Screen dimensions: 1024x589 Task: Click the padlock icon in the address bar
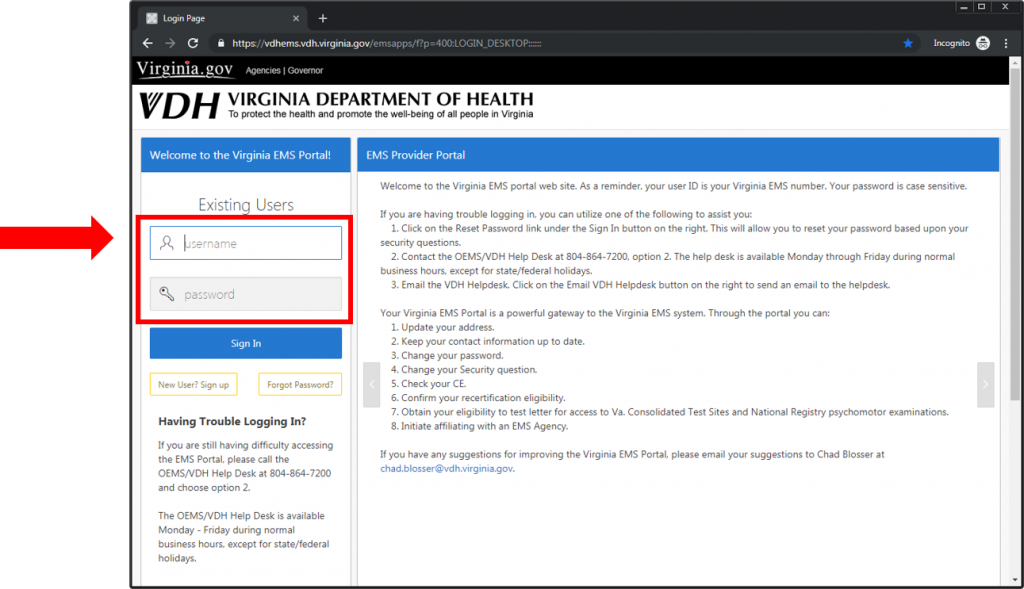tap(219, 43)
